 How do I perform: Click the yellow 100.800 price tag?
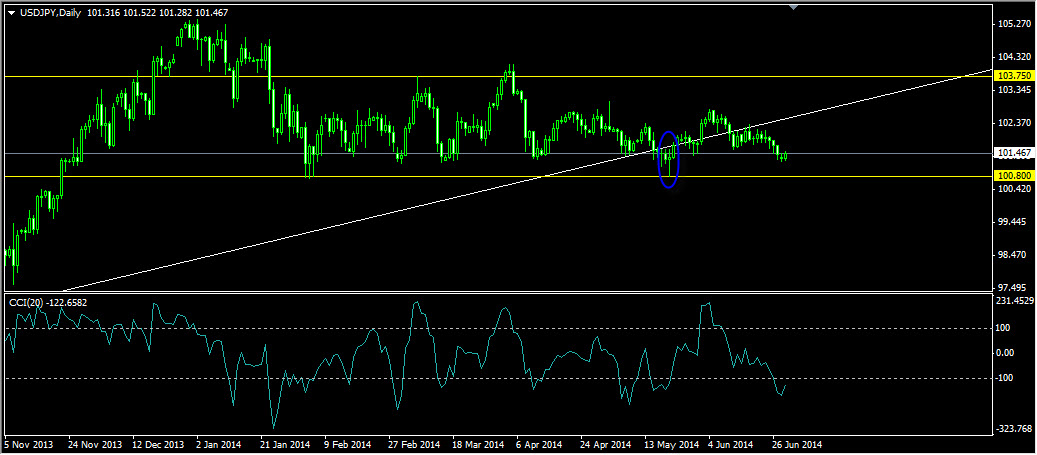[x=1015, y=176]
